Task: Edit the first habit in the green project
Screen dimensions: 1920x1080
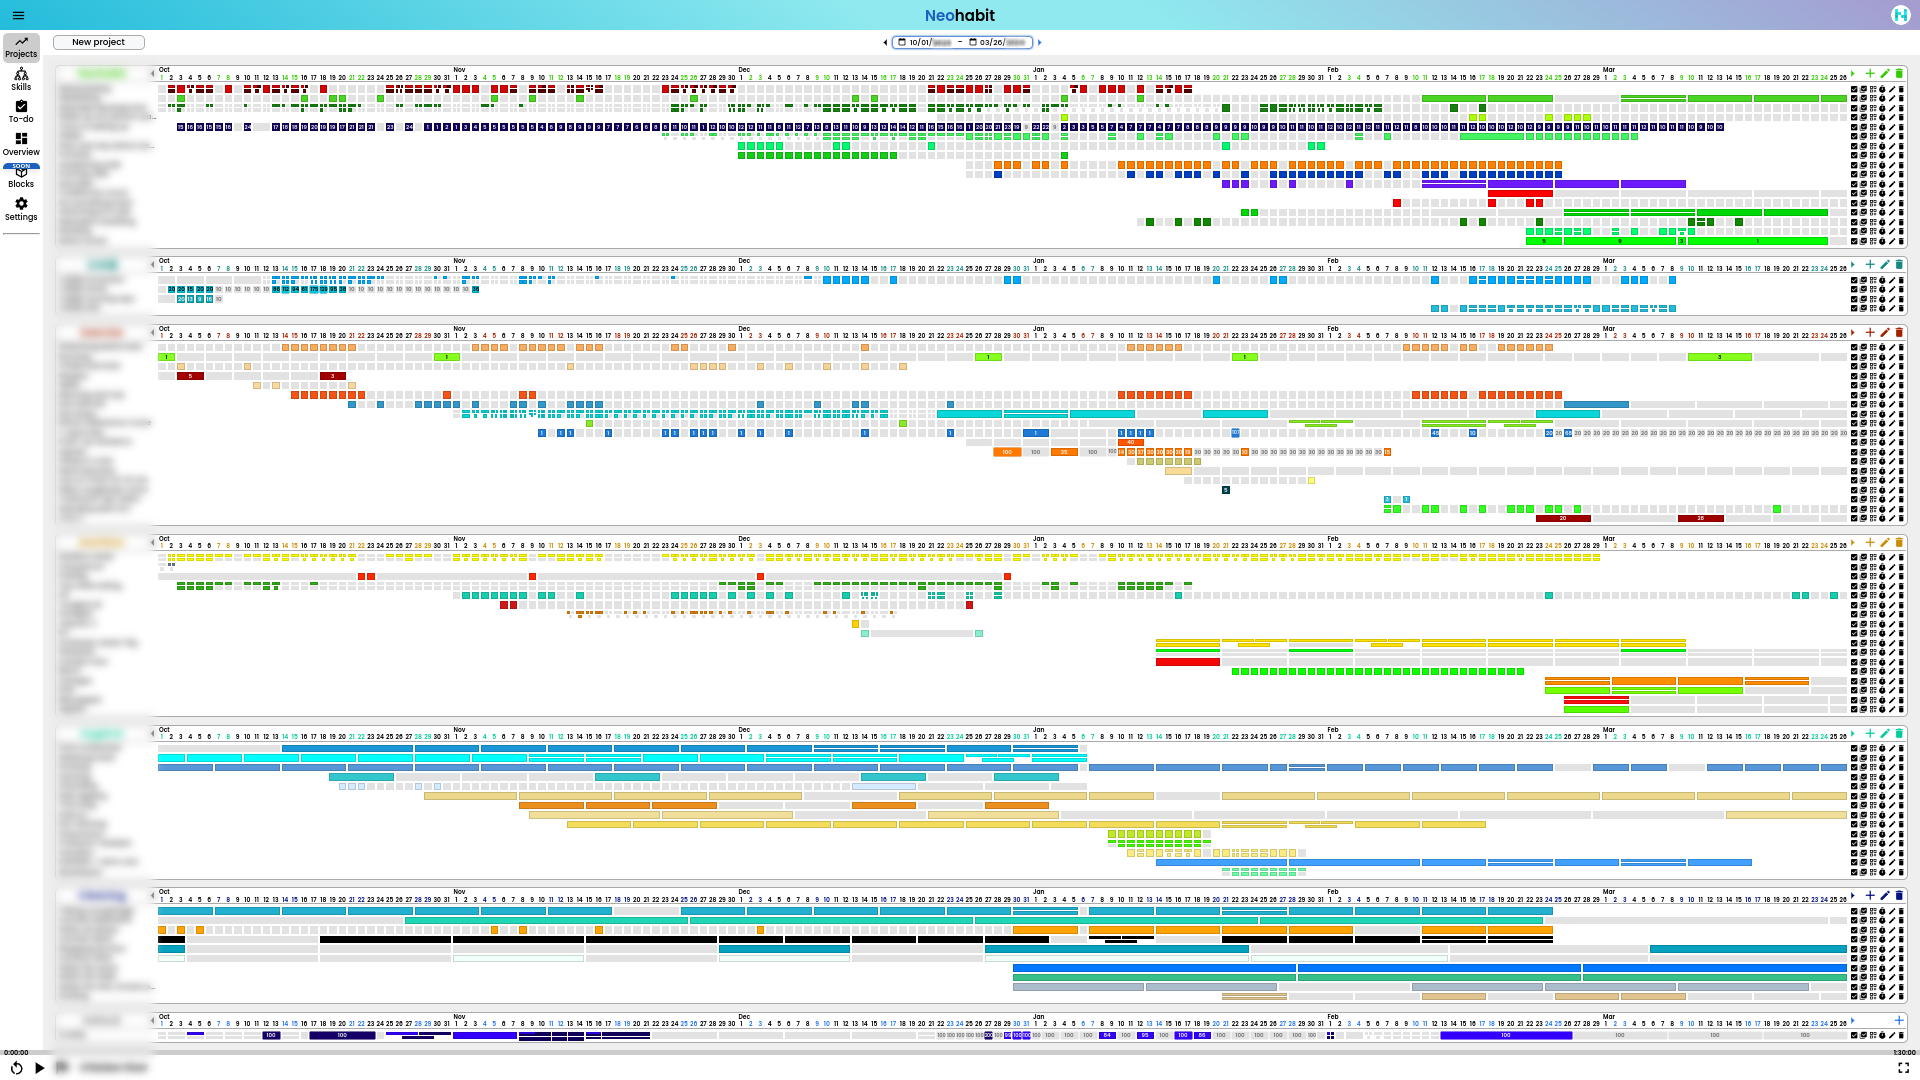Action: 1891,89
